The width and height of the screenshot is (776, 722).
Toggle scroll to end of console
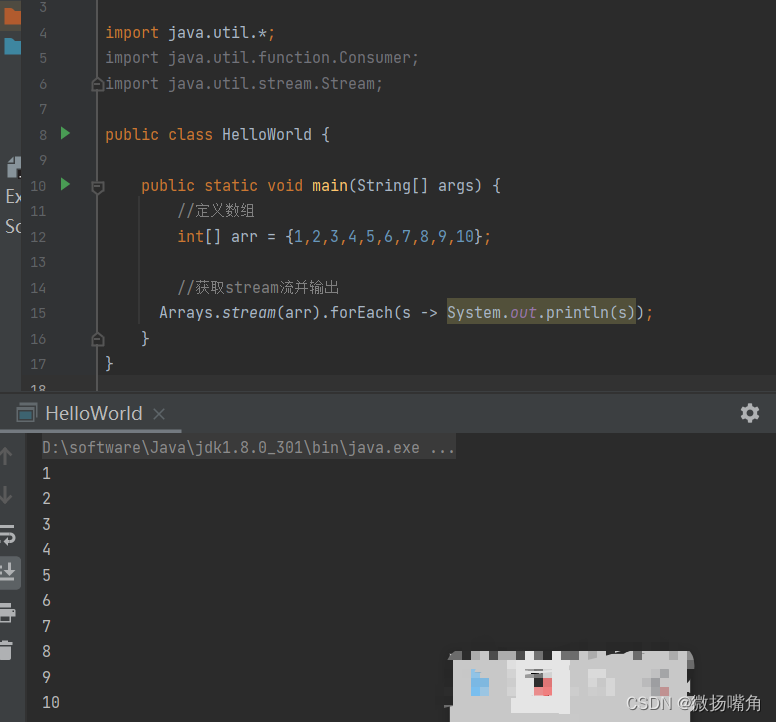coord(7,572)
